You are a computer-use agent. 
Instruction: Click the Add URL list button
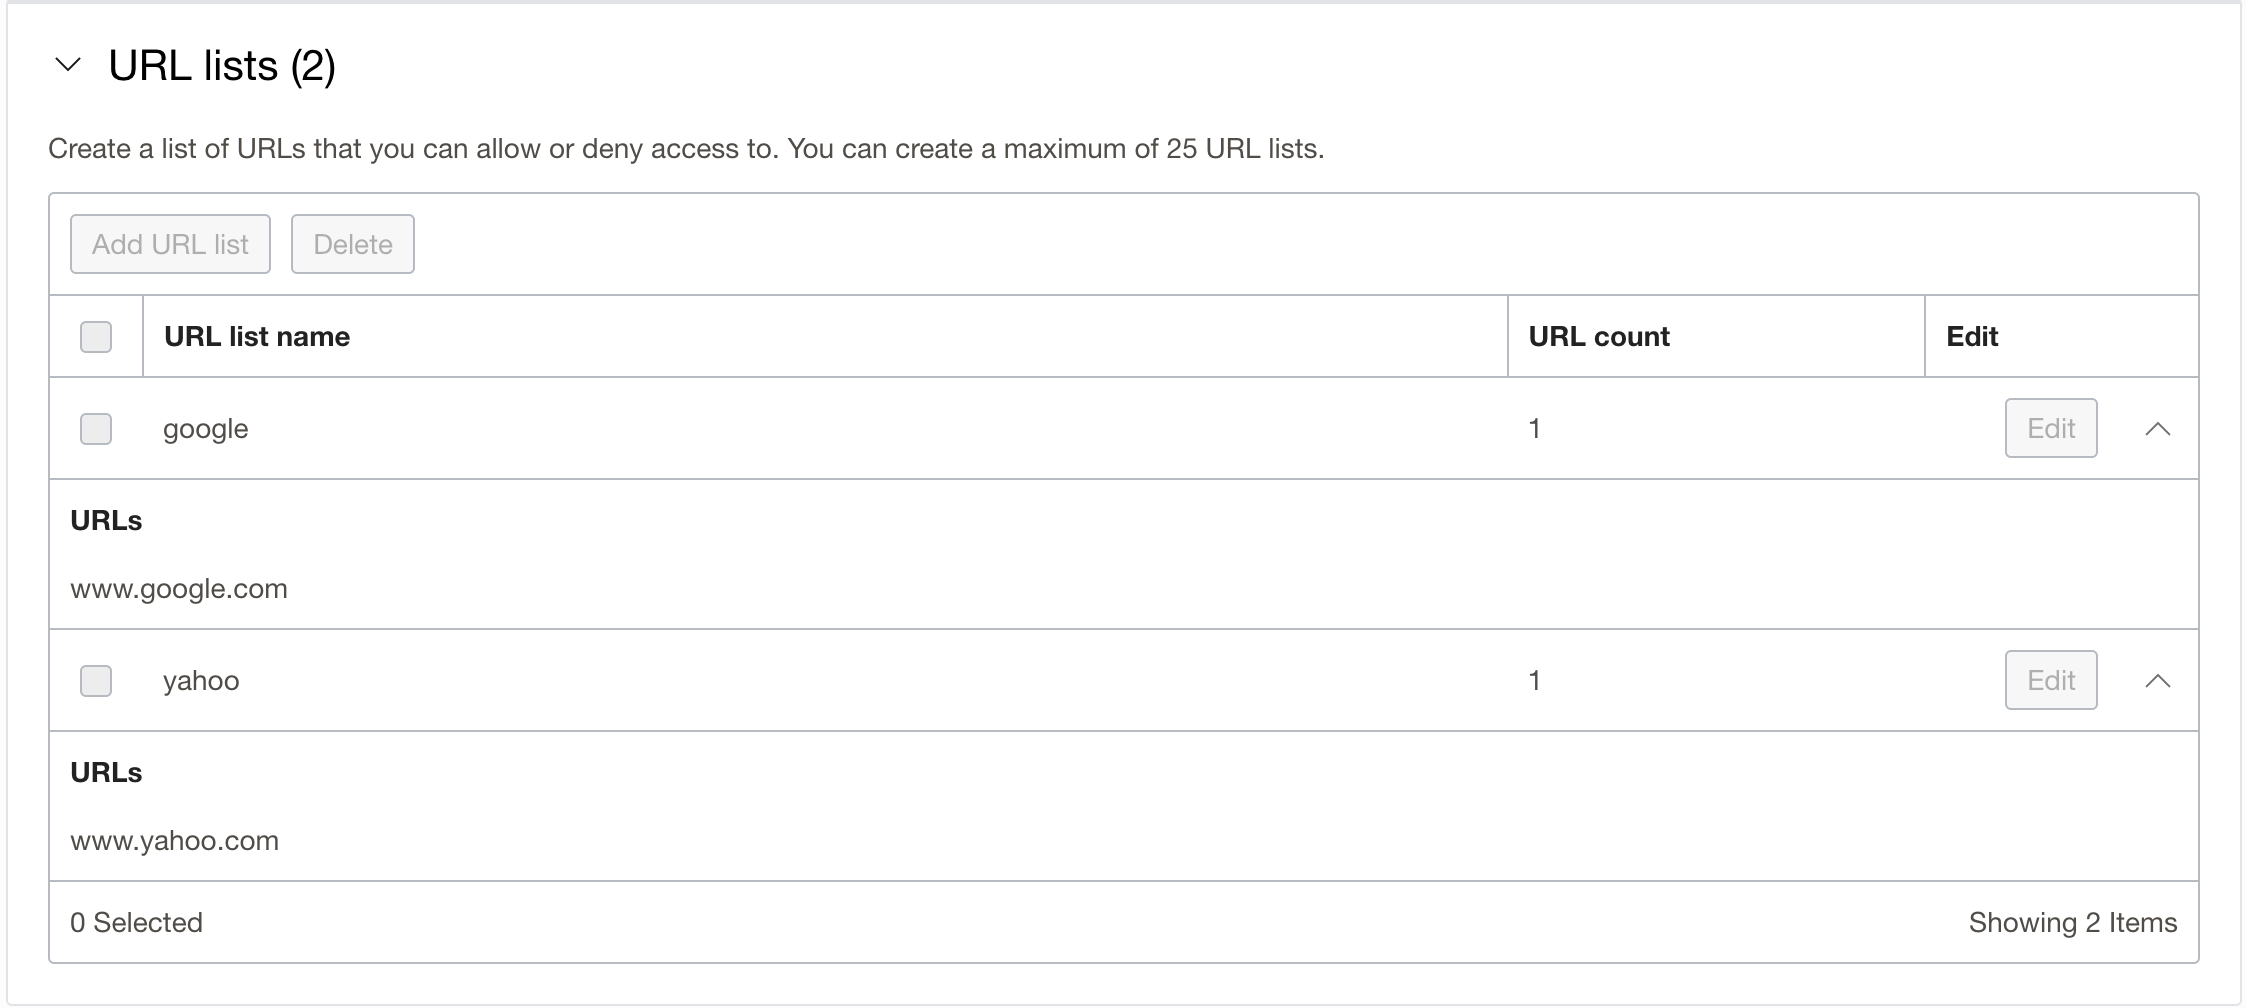click(170, 244)
